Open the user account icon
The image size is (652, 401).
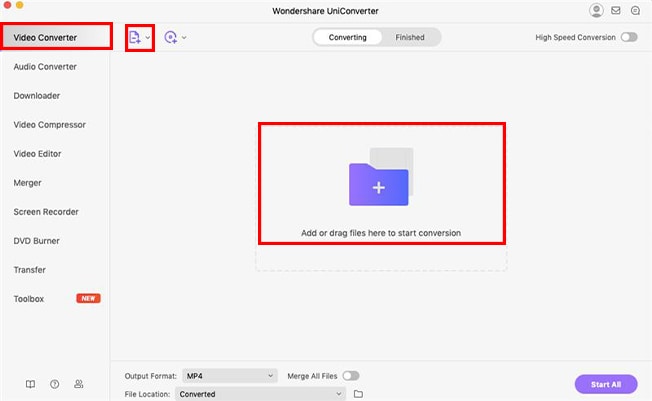click(596, 10)
